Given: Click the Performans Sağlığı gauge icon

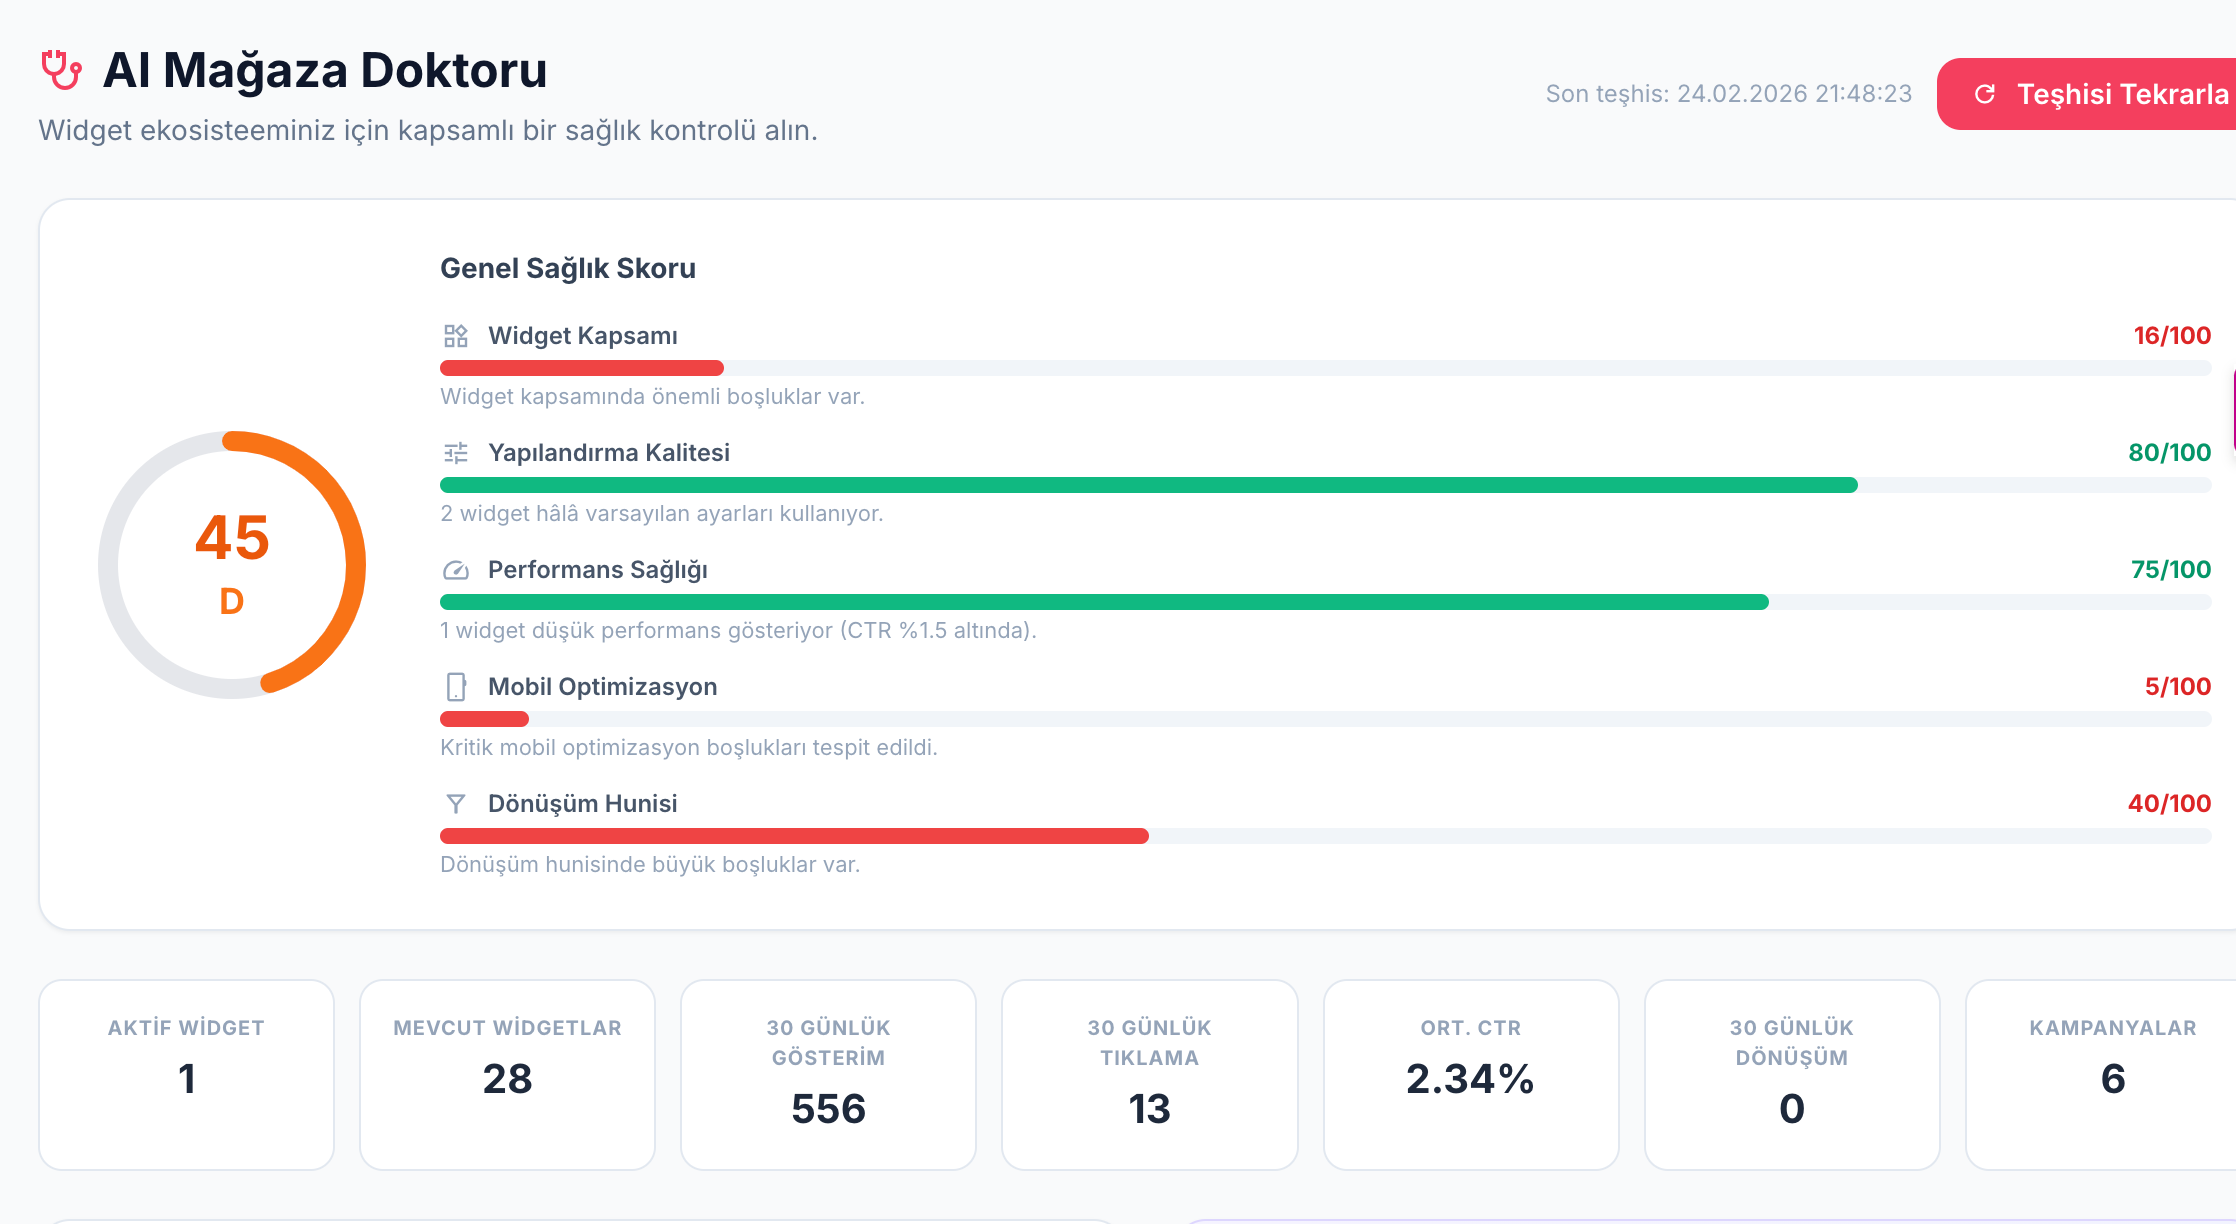Looking at the screenshot, I should (x=456, y=569).
